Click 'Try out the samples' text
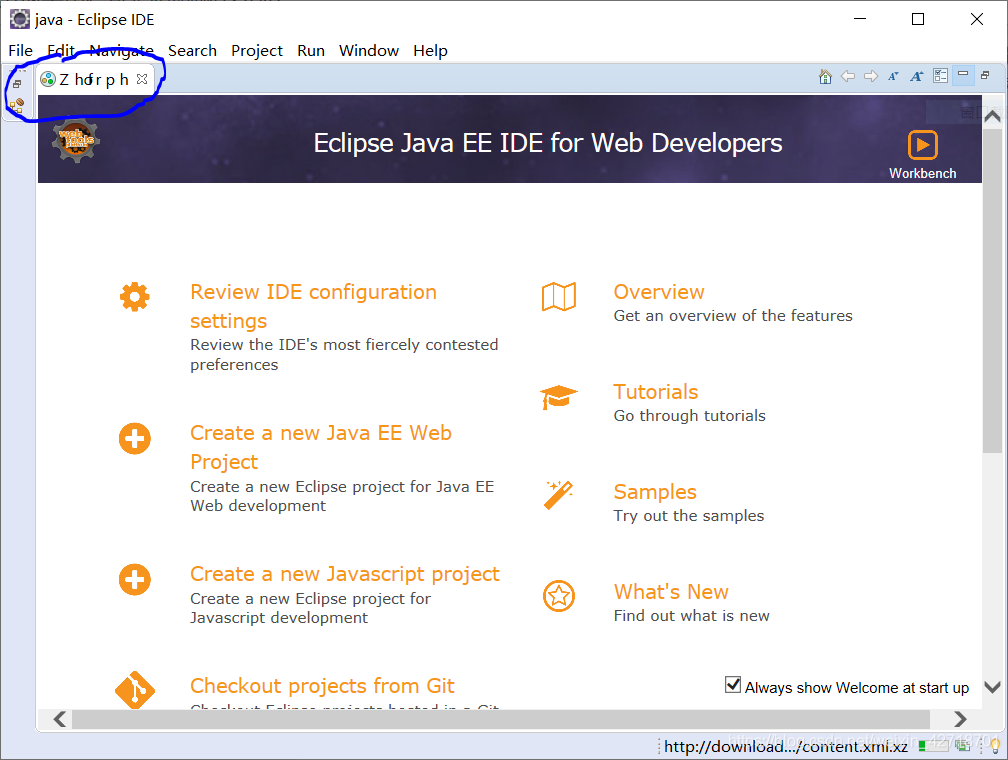The height and width of the screenshot is (760, 1008). [688, 516]
